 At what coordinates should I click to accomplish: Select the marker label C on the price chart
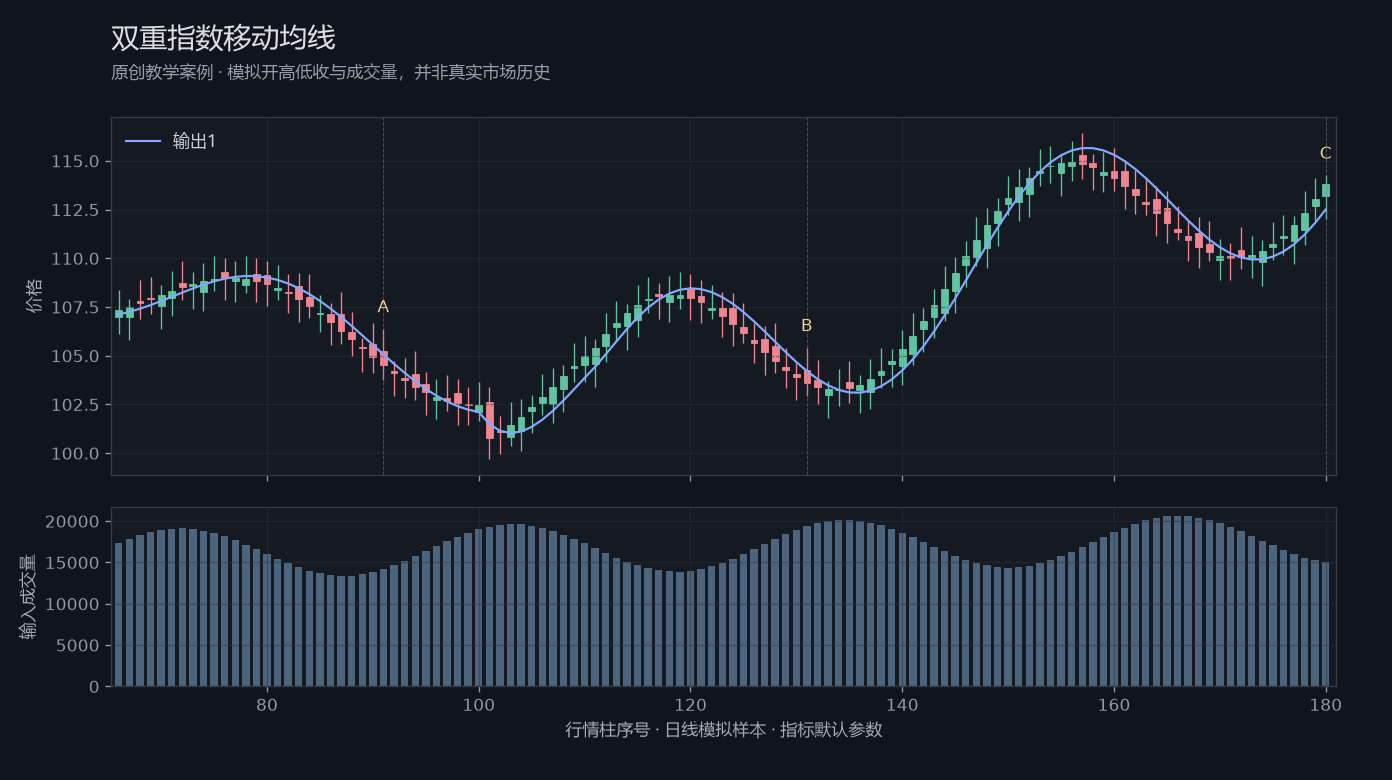click(x=1326, y=154)
